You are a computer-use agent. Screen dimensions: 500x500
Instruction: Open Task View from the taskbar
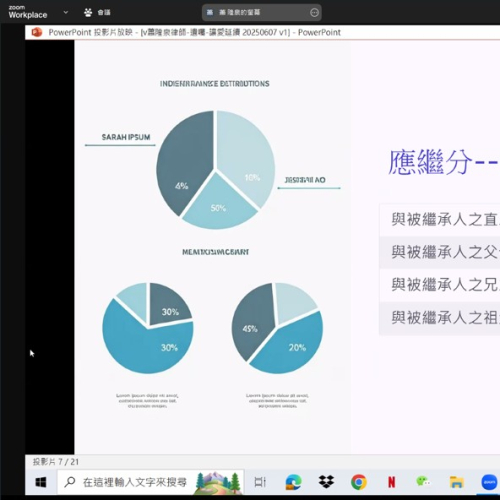pyautogui.click(x=260, y=482)
